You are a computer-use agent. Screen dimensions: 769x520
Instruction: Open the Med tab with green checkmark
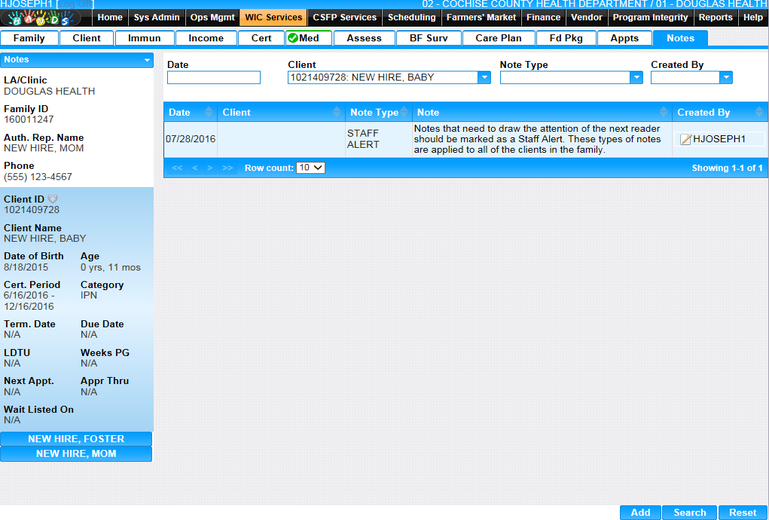pos(309,38)
